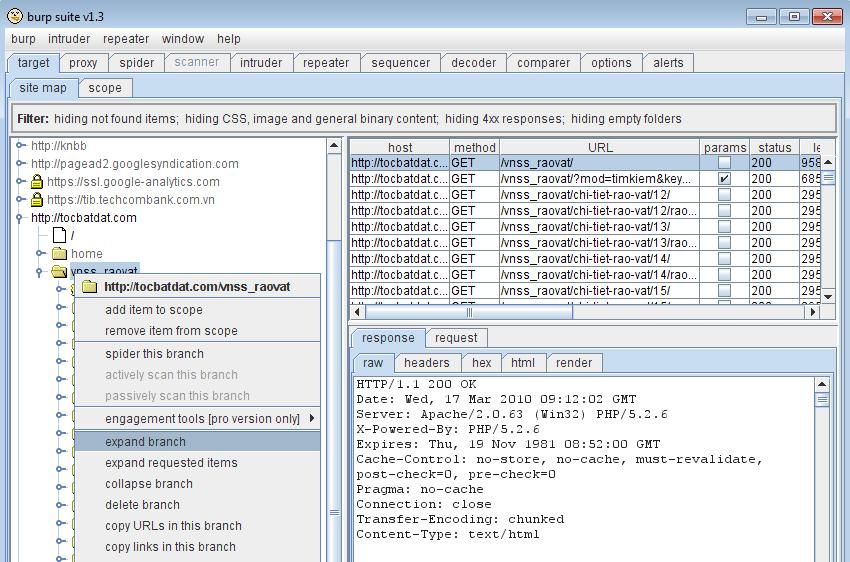Select 'spider this branch' option
This screenshot has height=562, width=850.
point(154,354)
